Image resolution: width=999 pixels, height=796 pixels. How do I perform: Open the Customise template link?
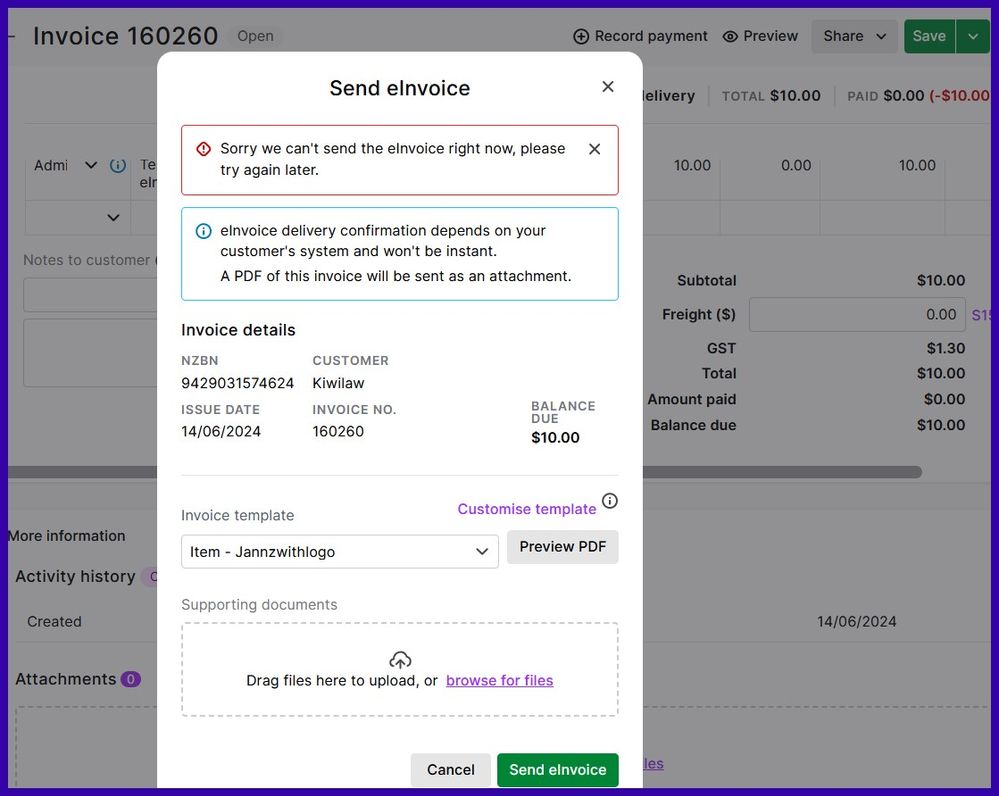tap(526, 509)
